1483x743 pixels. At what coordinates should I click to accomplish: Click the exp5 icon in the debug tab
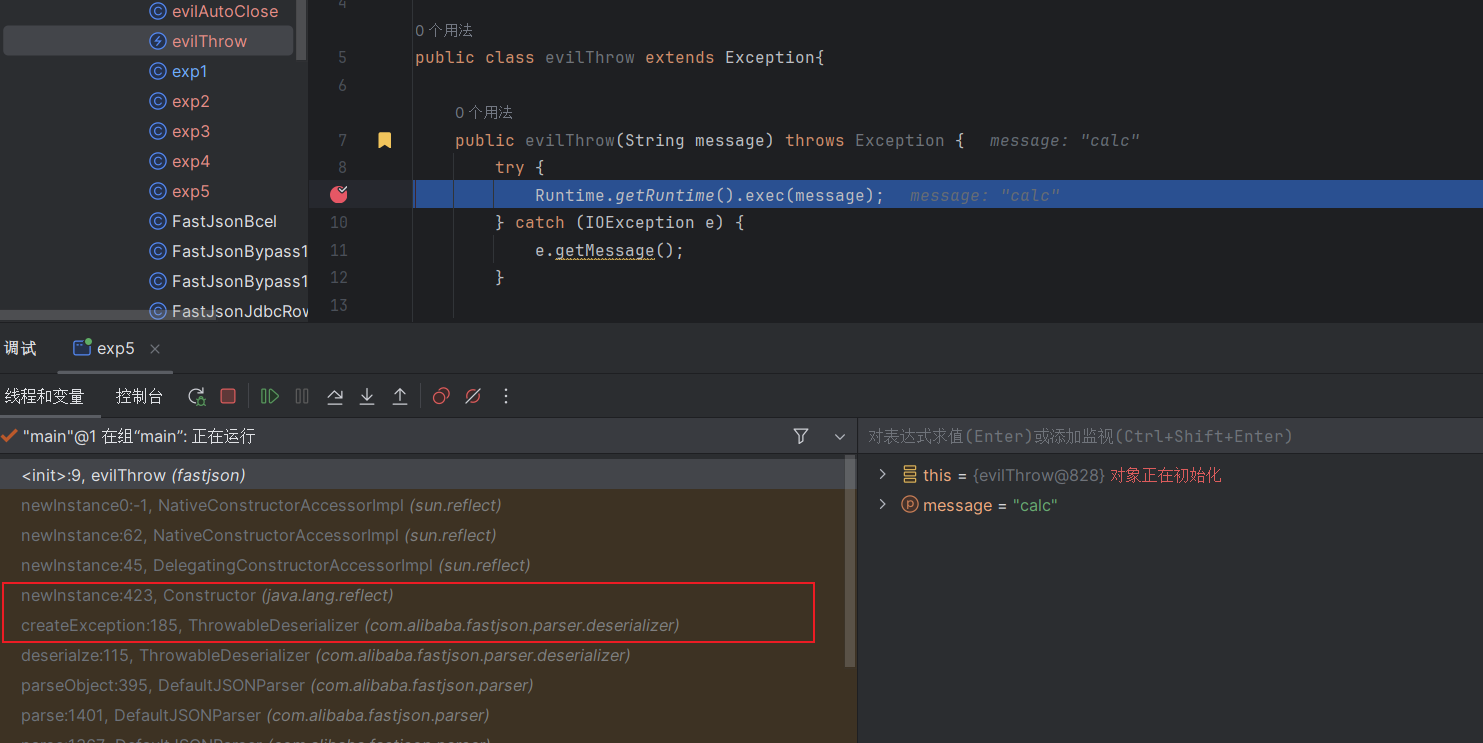[82, 348]
